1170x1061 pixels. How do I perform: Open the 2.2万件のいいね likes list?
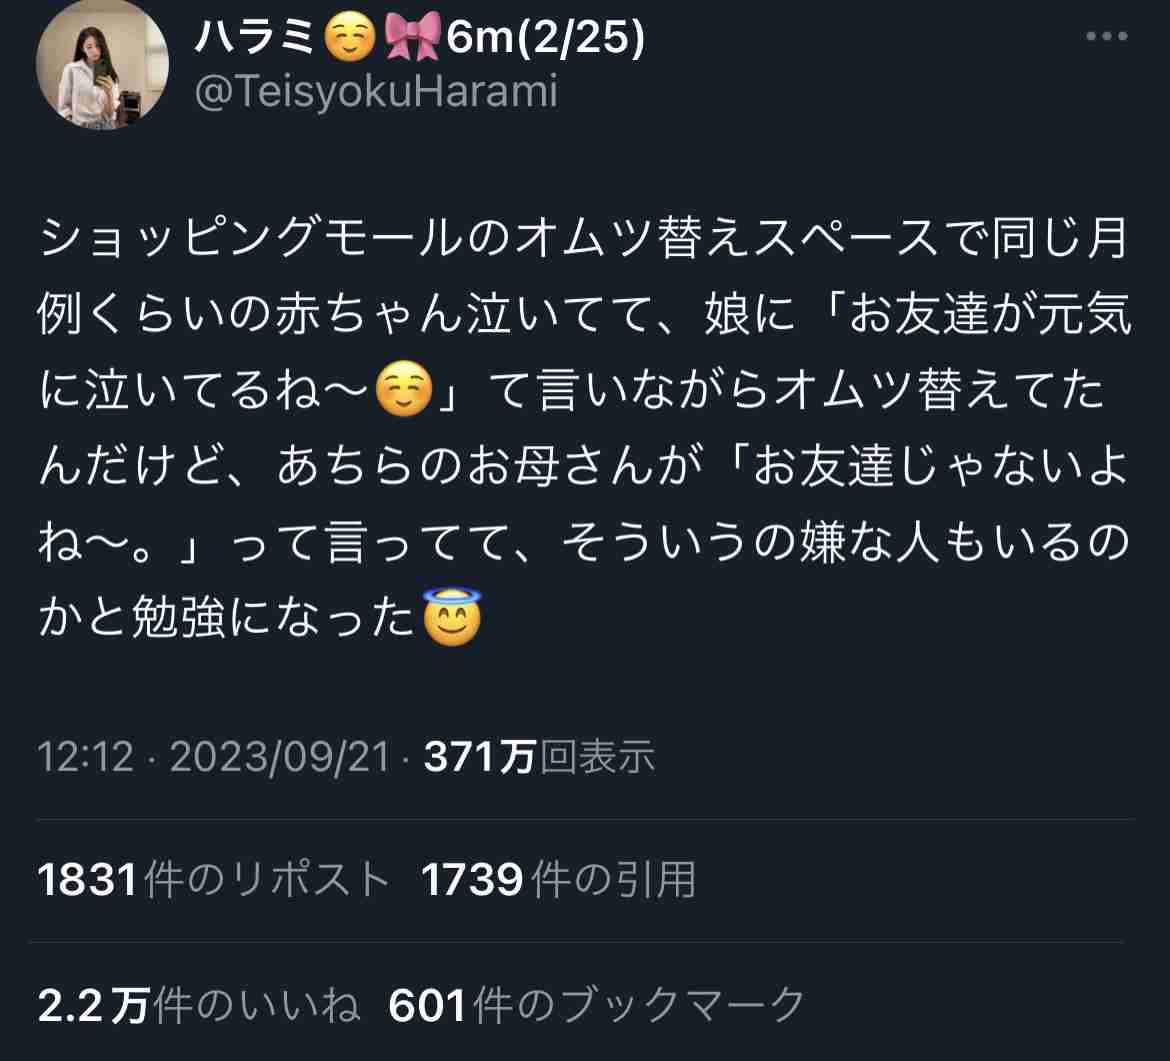tap(199, 1005)
